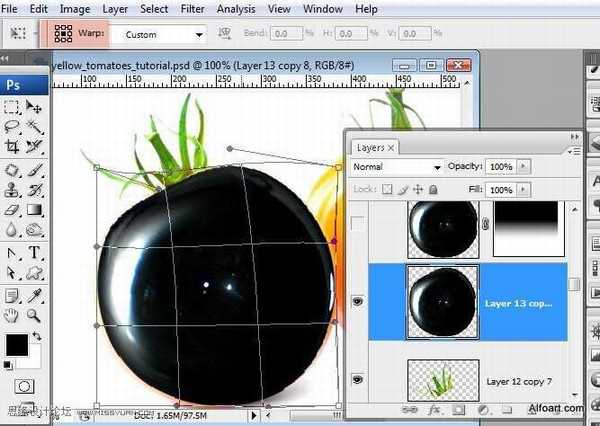
Task: Select the Hand tool
Action: pos(12,315)
